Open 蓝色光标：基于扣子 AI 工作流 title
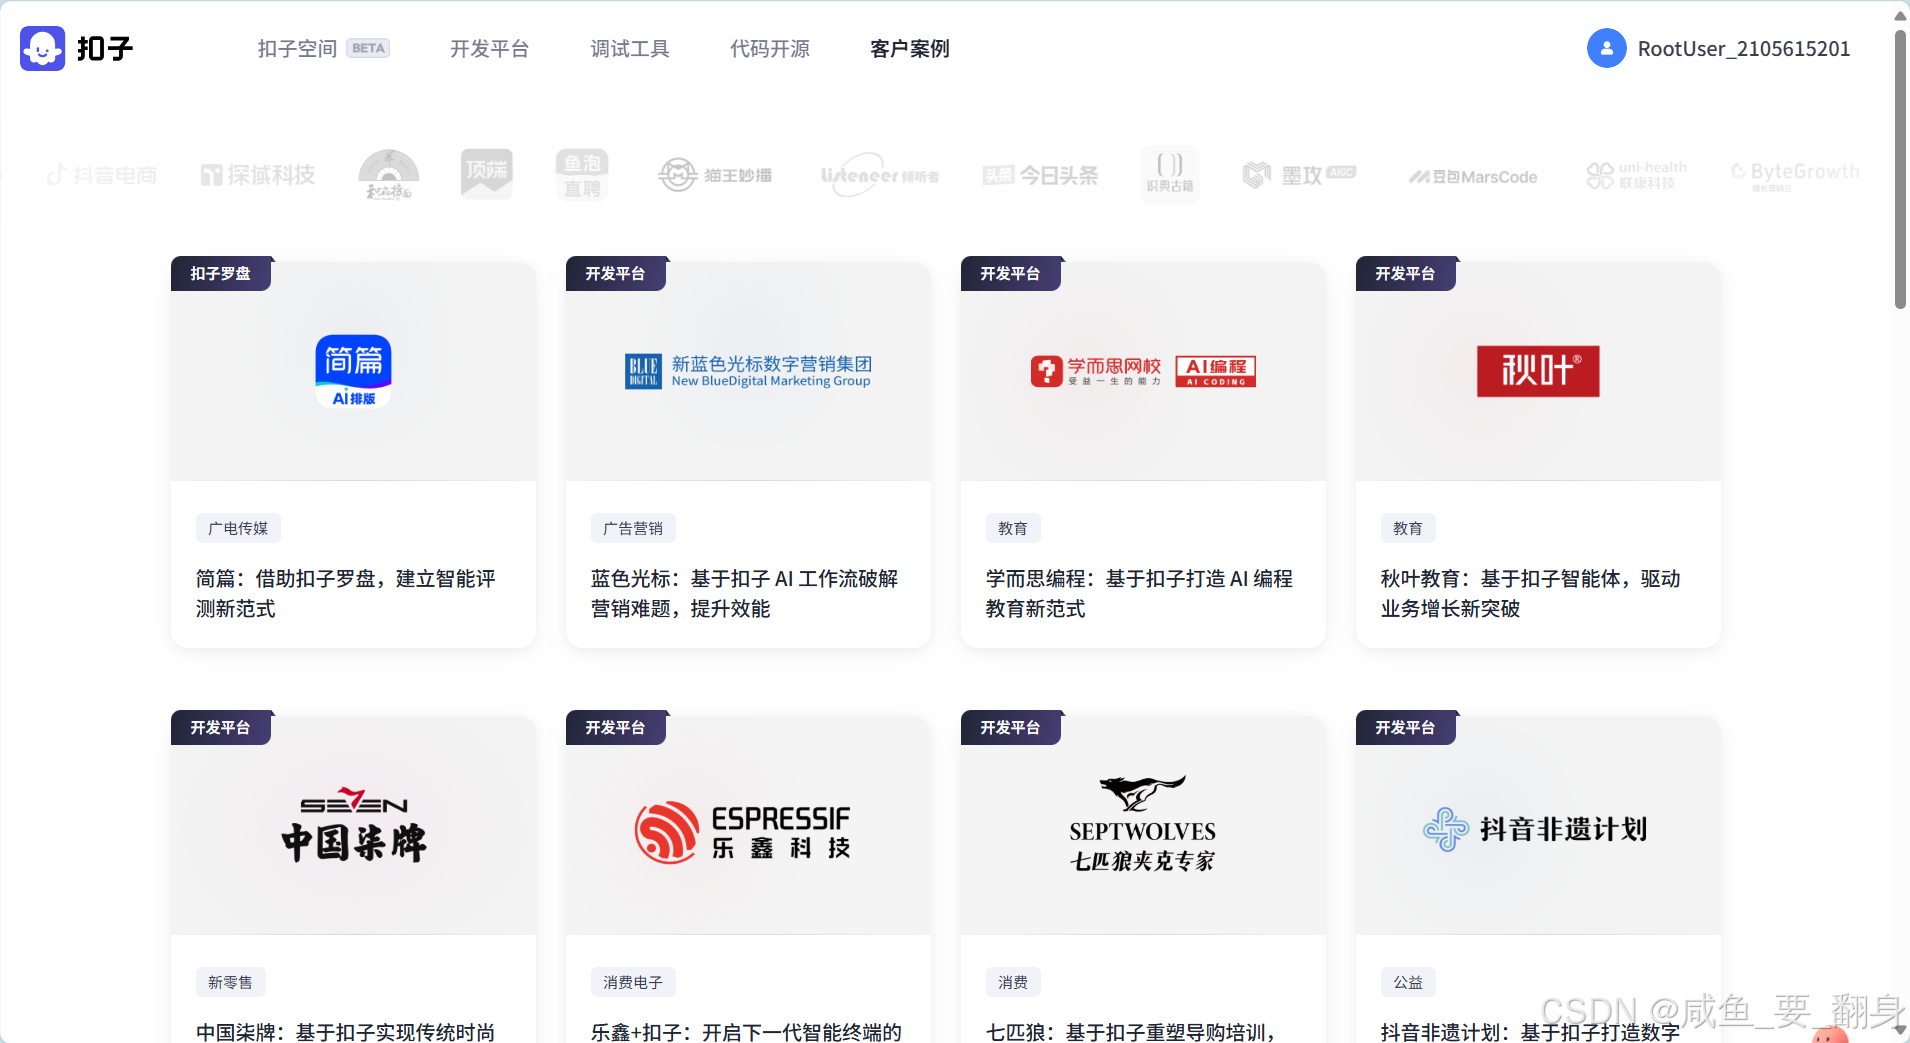1910x1043 pixels. point(745,593)
